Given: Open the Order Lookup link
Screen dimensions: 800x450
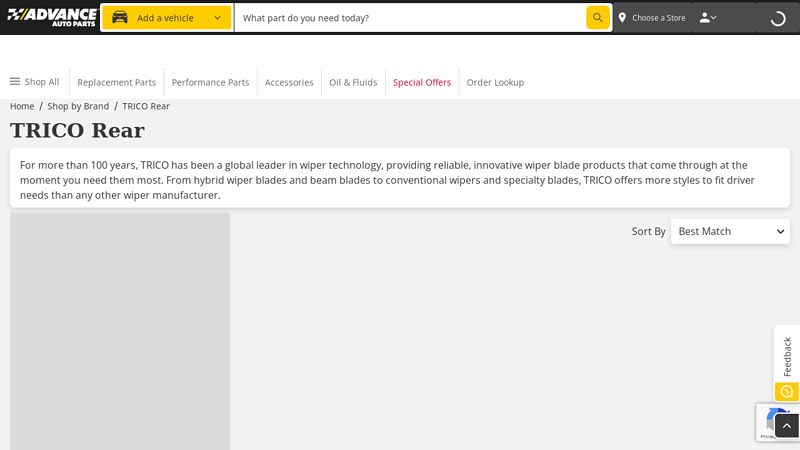Looking at the screenshot, I should coord(495,82).
